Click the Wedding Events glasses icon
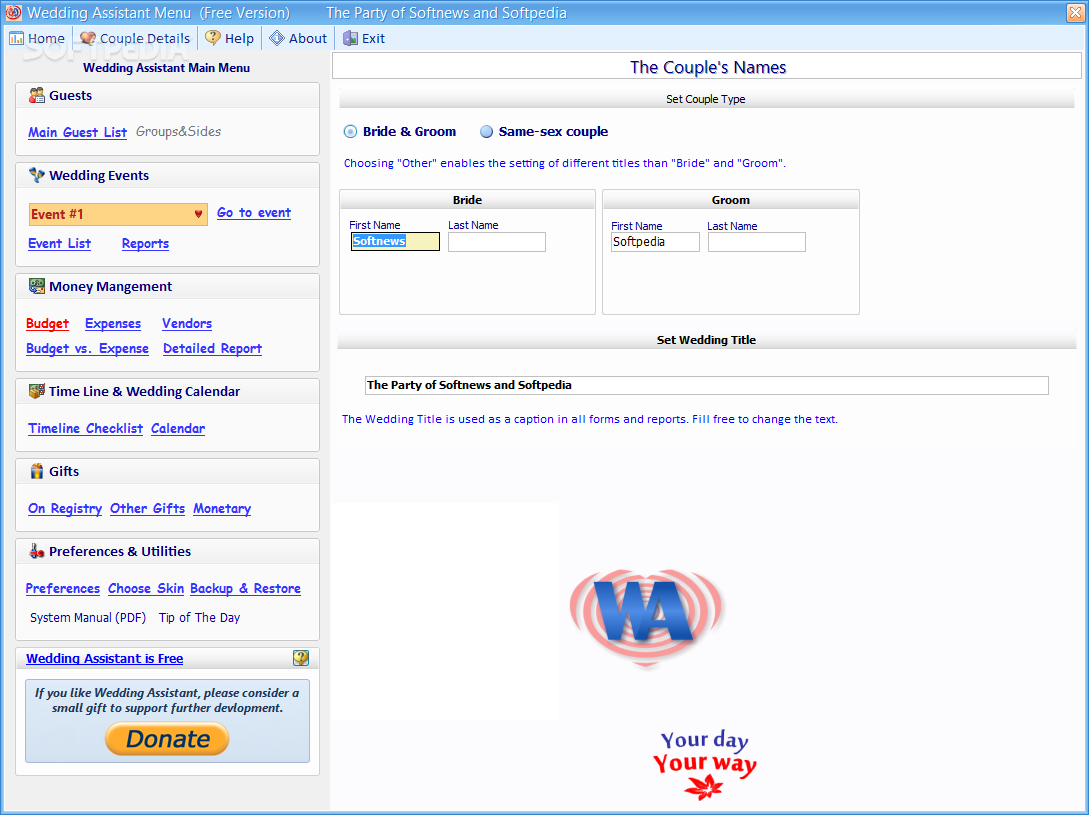1089x815 pixels. coord(36,175)
